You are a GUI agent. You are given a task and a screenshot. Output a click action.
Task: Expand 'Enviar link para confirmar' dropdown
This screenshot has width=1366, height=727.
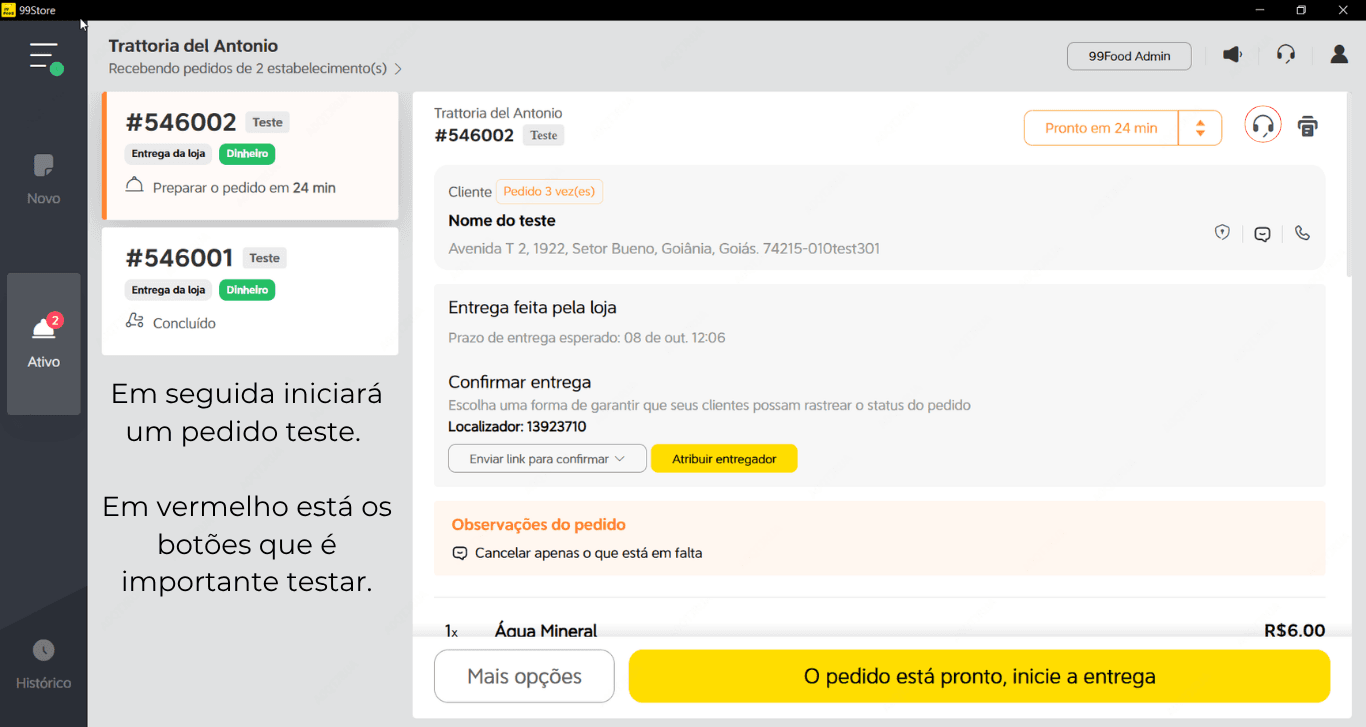tap(547, 459)
